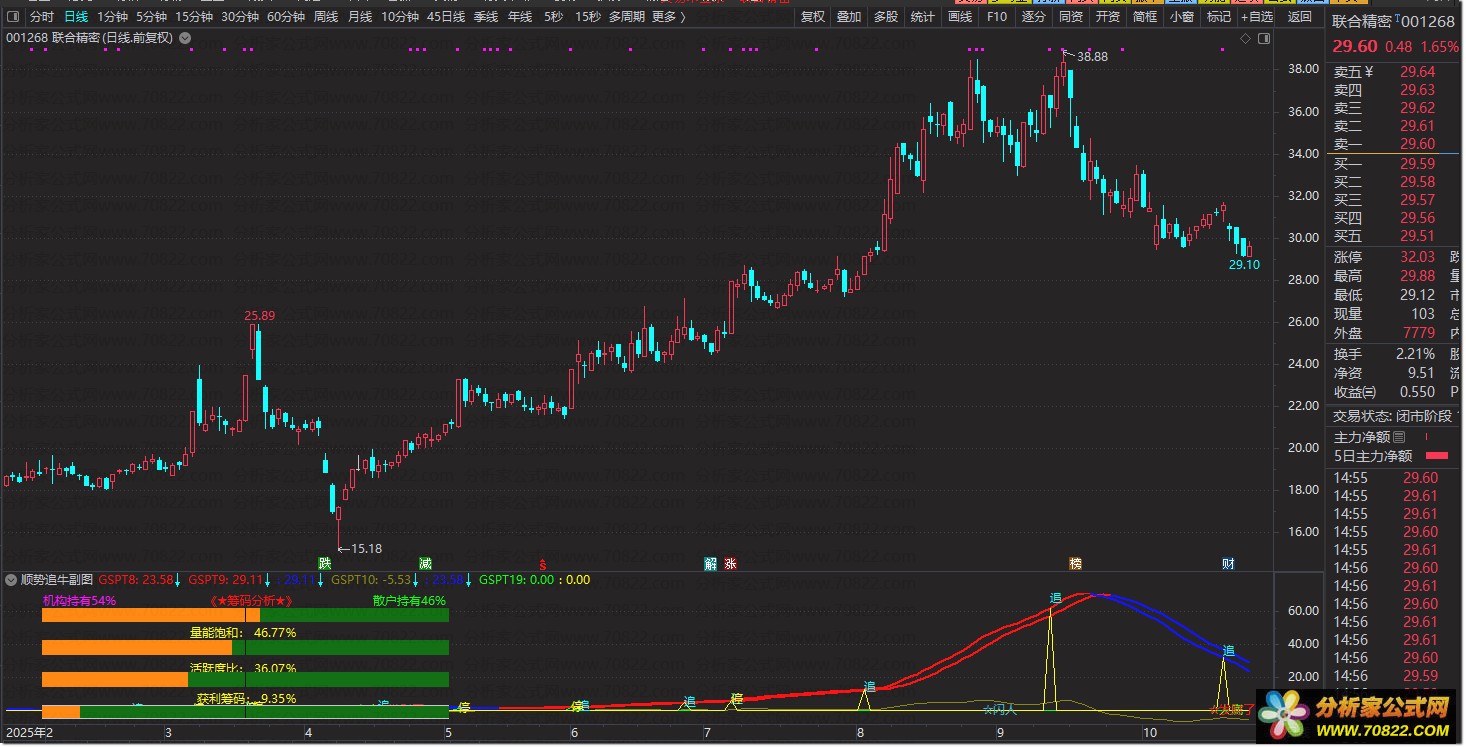The height and width of the screenshot is (747, 1466).
Task: Click the 38.88 high price label
Action: pyautogui.click(x=1092, y=57)
